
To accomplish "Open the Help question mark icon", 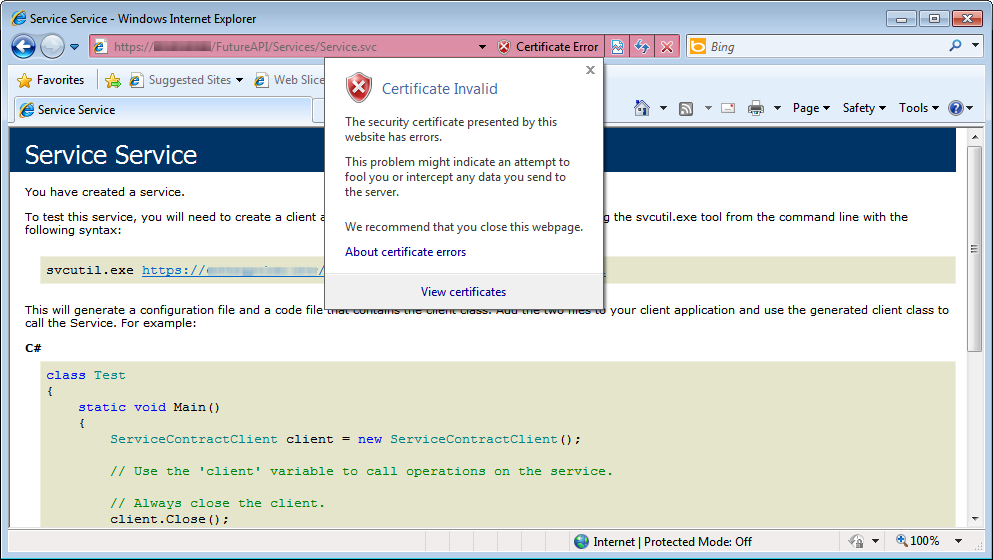I will (956, 108).
